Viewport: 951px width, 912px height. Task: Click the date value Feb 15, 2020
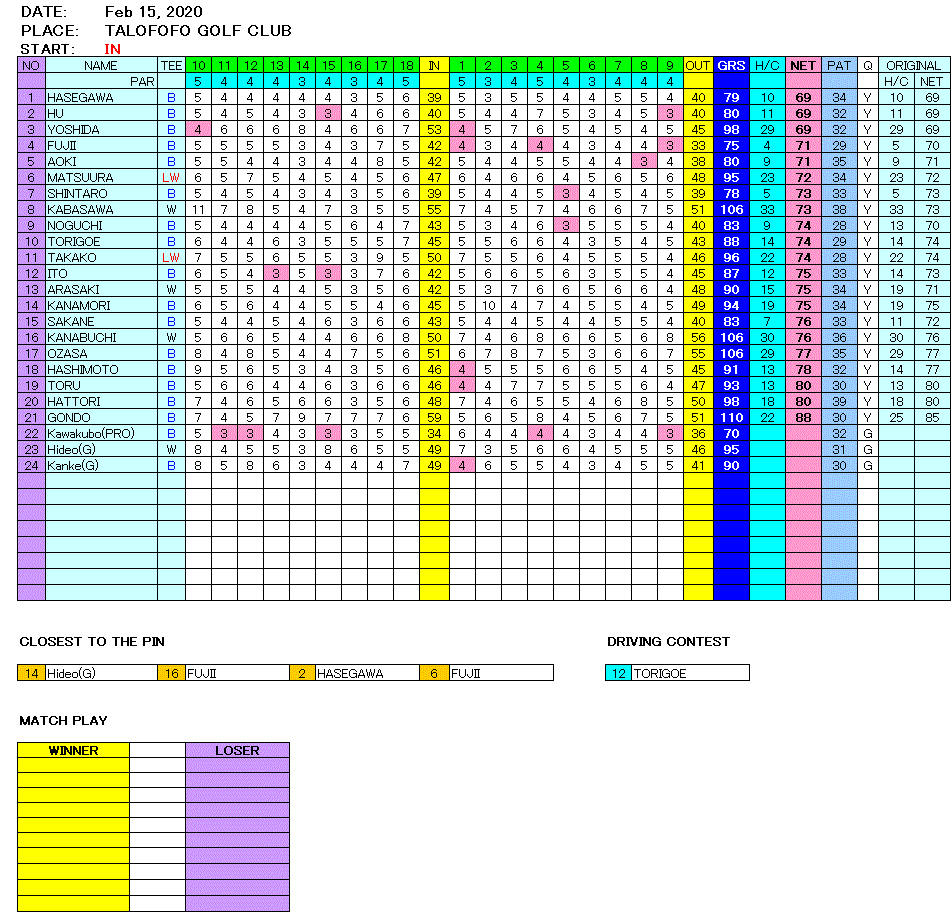coord(153,12)
